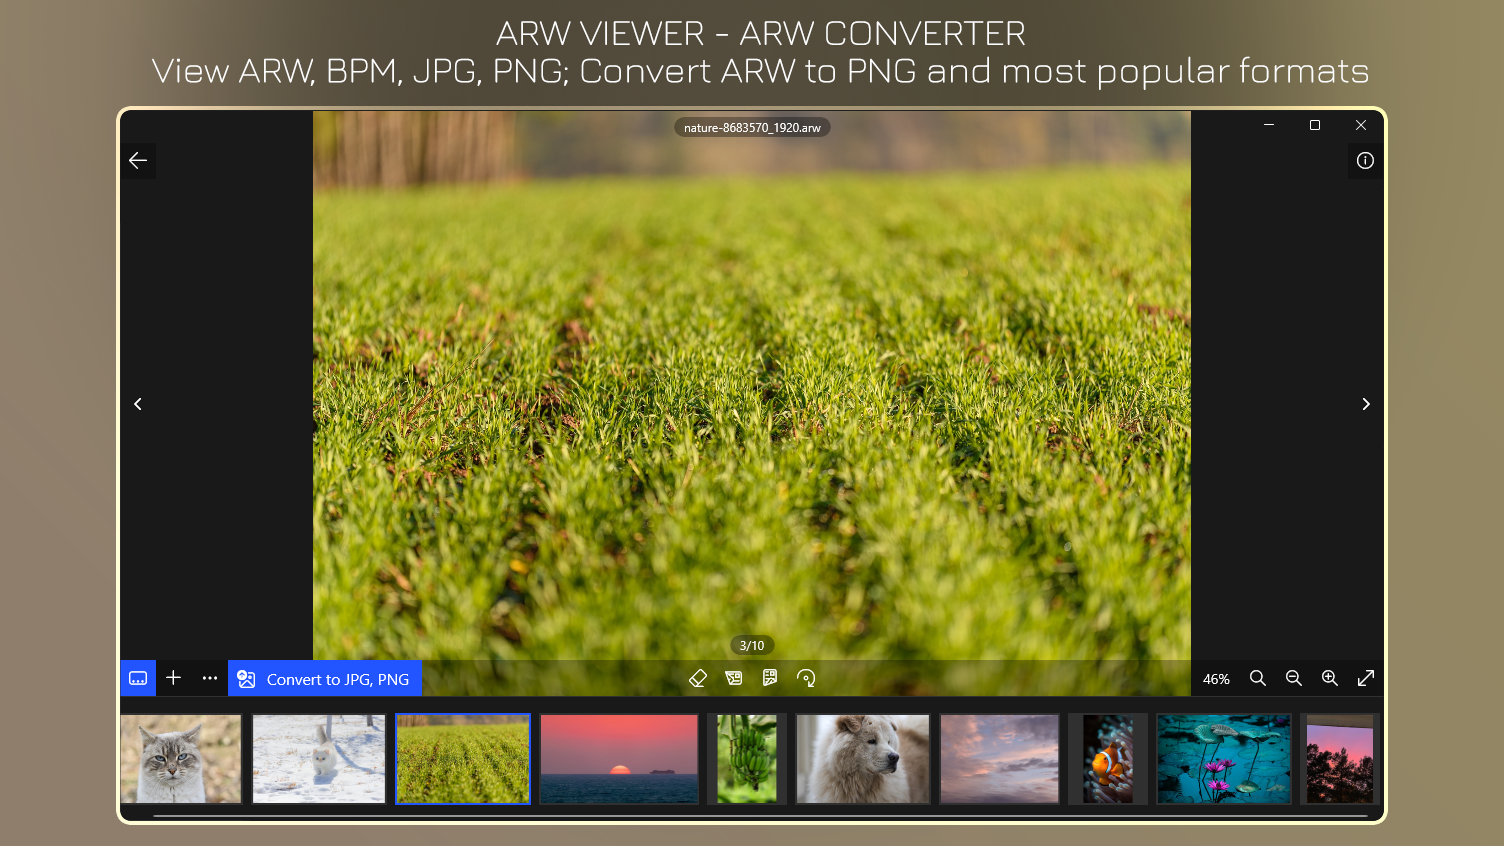Click the 3/10 image counter
Viewport: 1504px width, 846px height.
(x=751, y=645)
